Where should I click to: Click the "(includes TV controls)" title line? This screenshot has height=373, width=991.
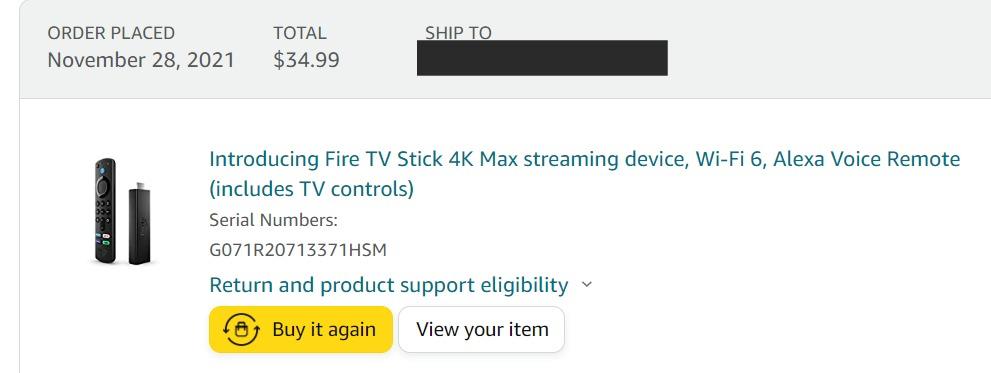click(x=312, y=188)
